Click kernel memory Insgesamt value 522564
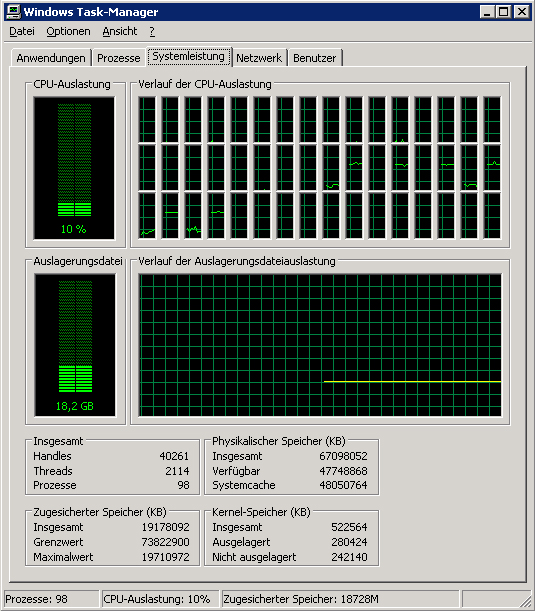Screen dimensions: 535x611 (x=349, y=527)
